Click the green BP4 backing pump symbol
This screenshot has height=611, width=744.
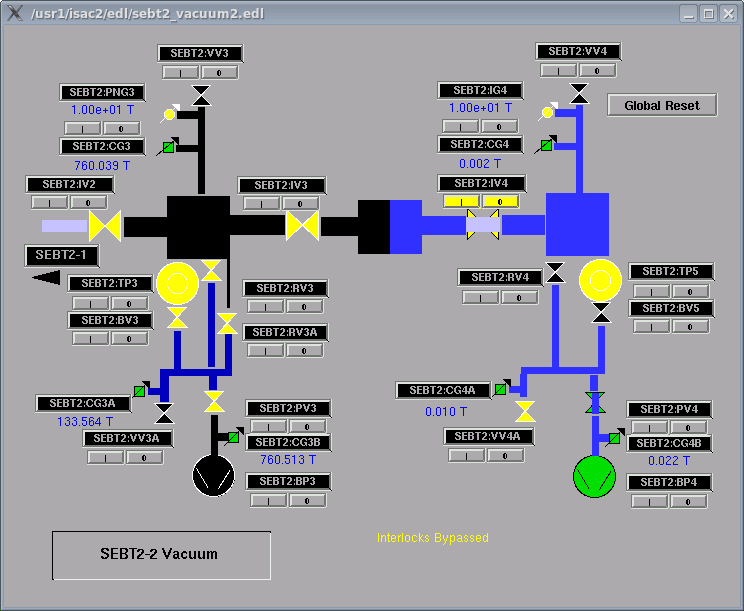point(594,475)
